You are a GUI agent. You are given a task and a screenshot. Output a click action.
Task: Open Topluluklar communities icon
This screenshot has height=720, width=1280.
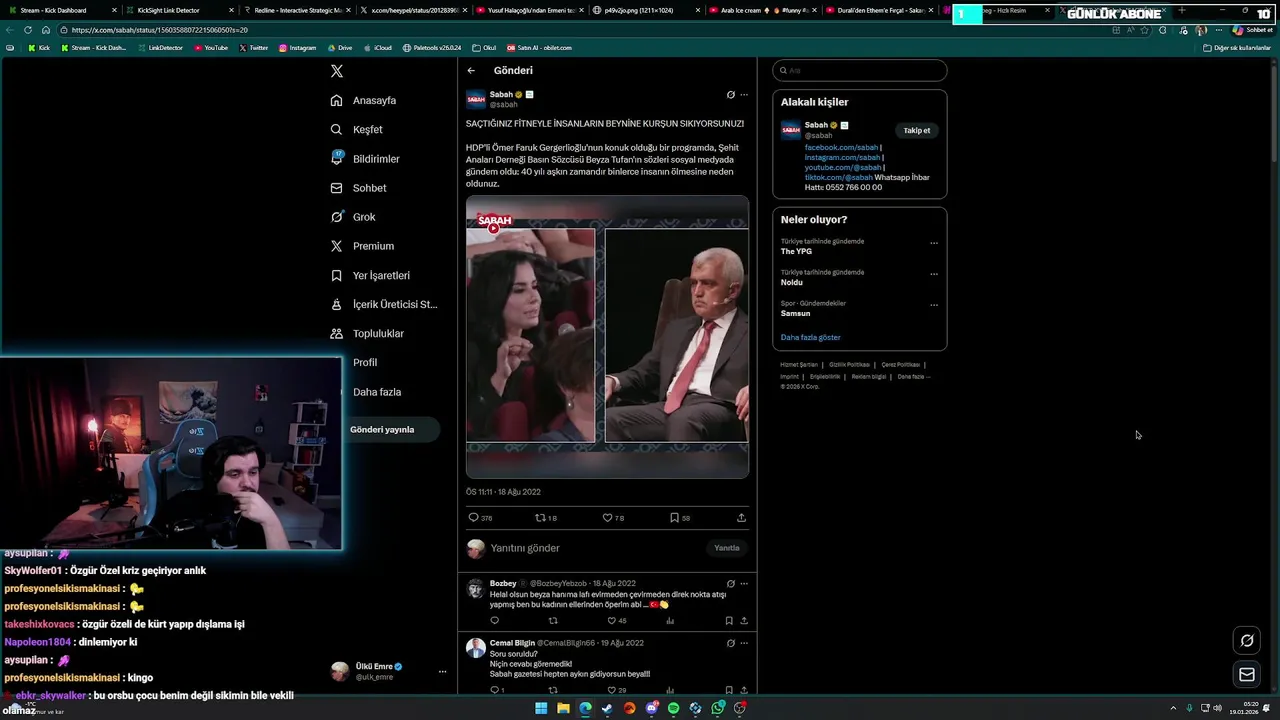click(337, 333)
